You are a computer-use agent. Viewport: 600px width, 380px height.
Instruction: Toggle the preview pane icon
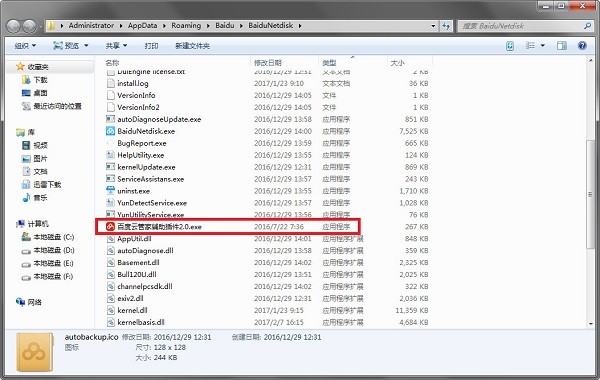[x=561, y=46]
